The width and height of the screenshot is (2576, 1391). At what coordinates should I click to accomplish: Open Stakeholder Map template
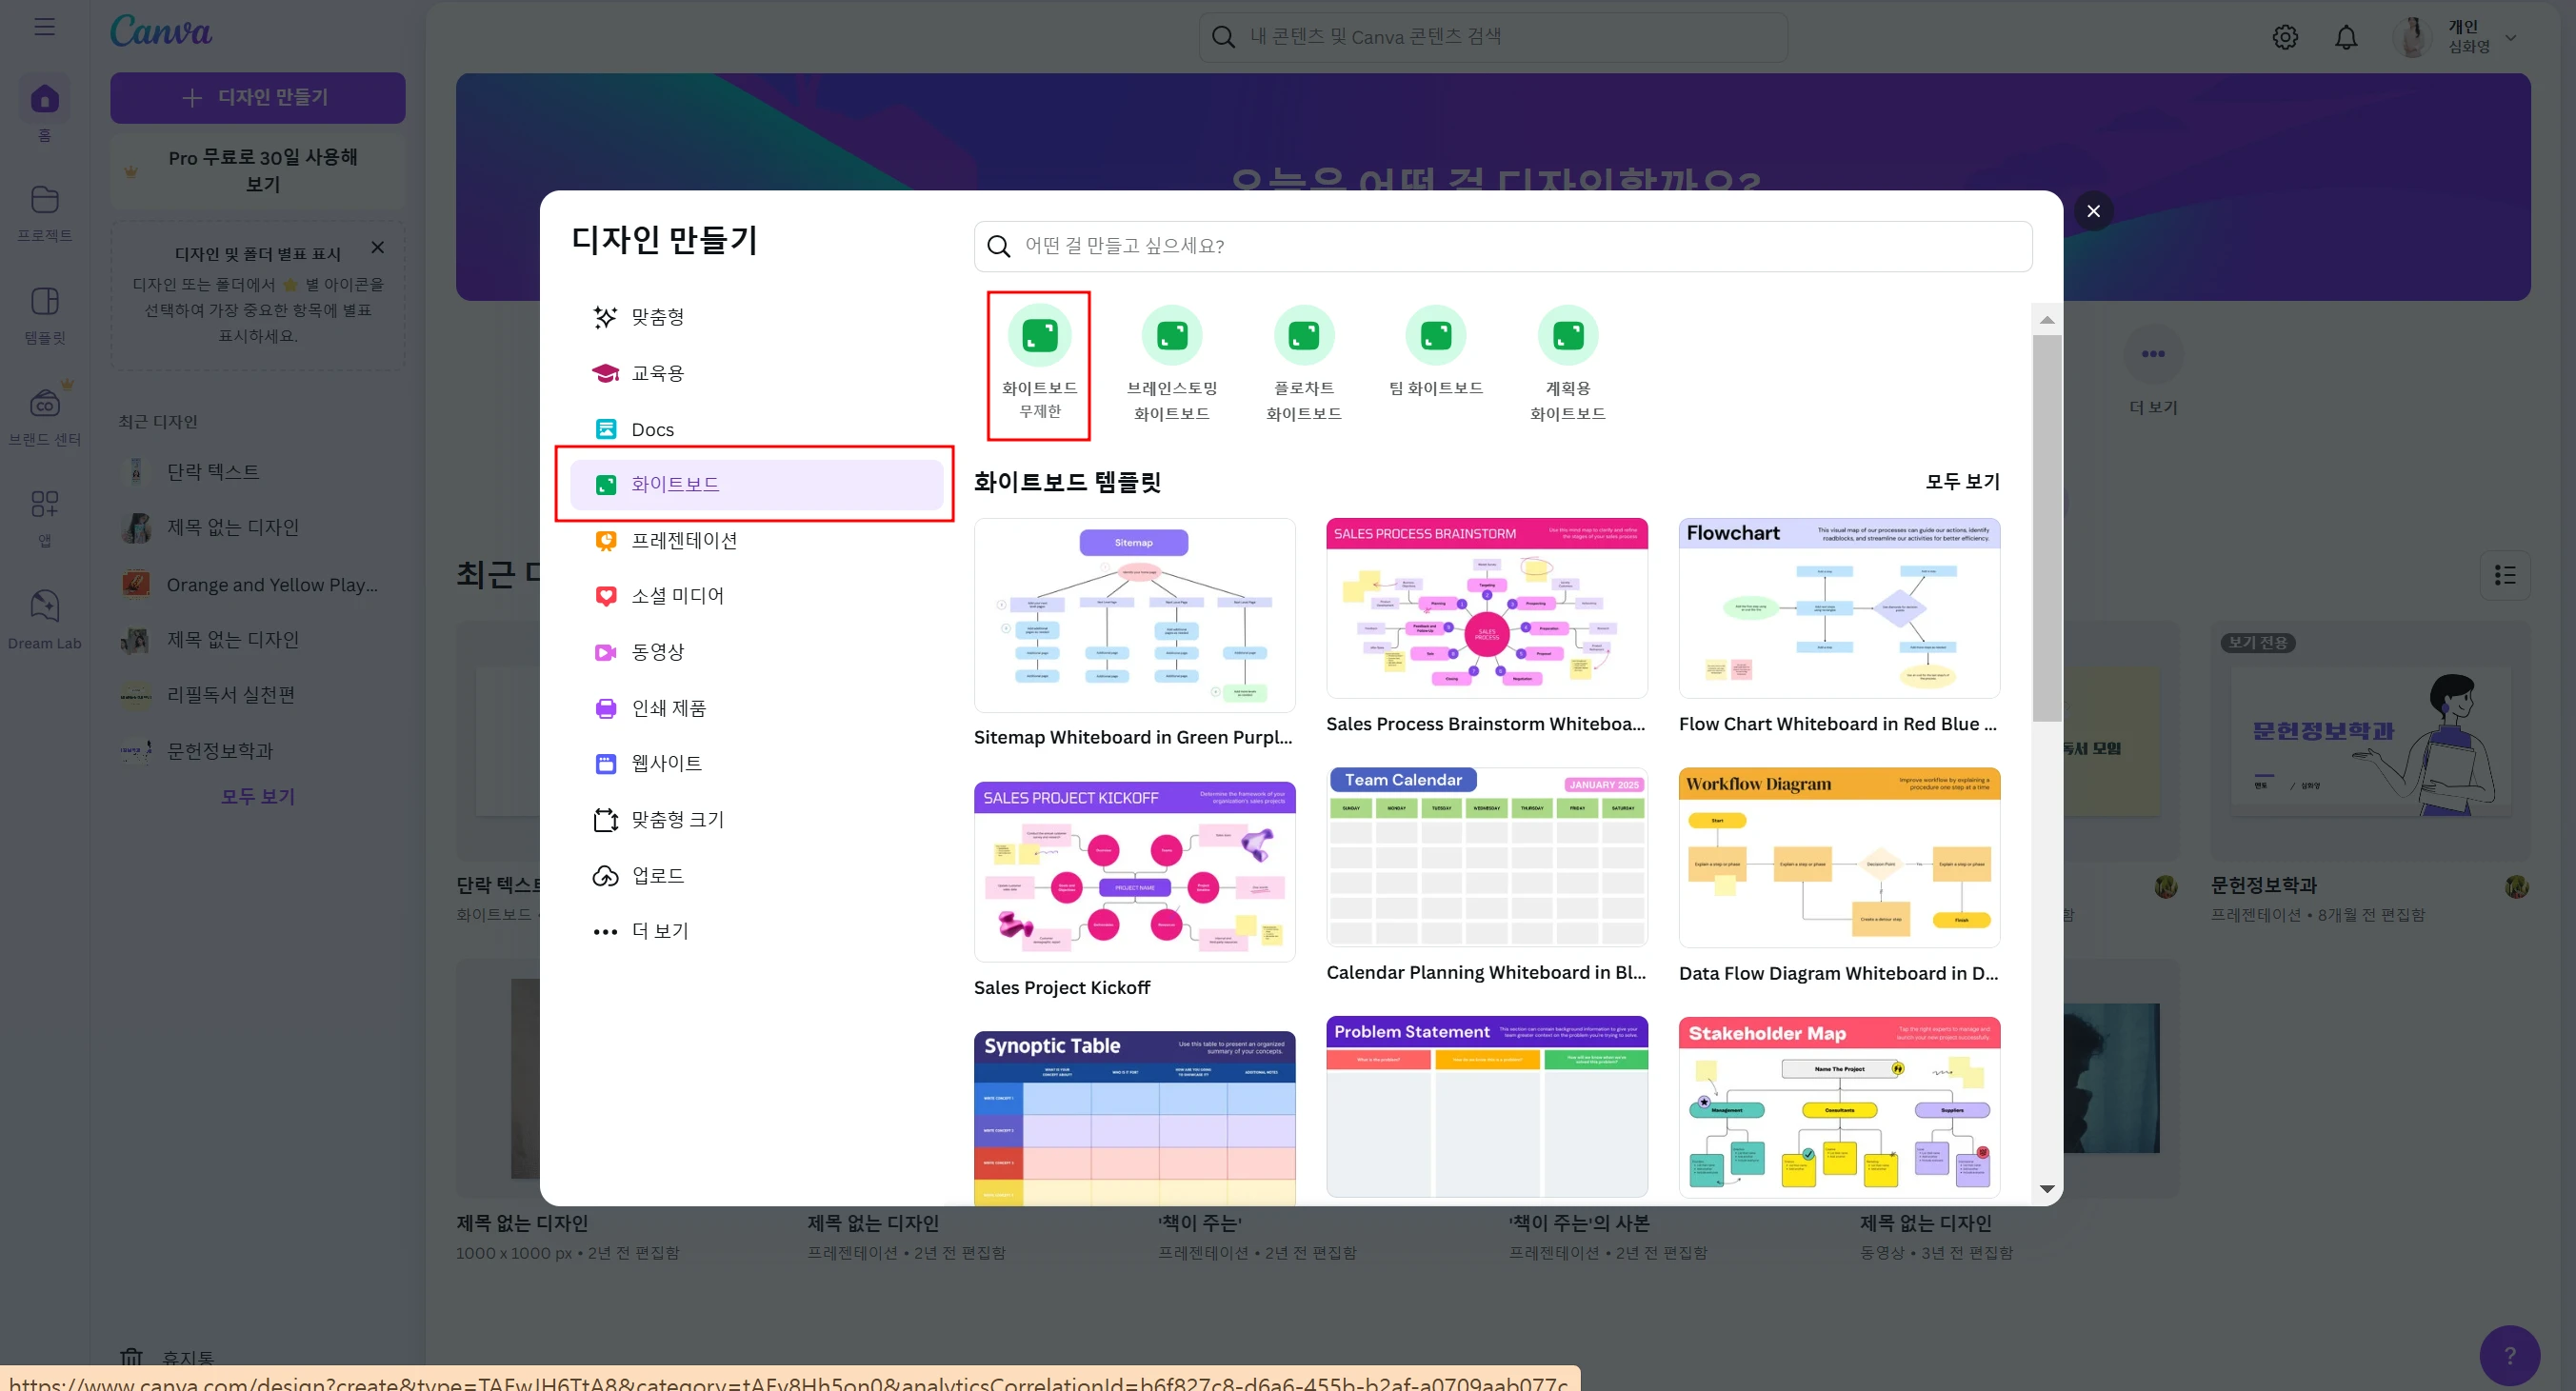(x=1839, y=1107)
